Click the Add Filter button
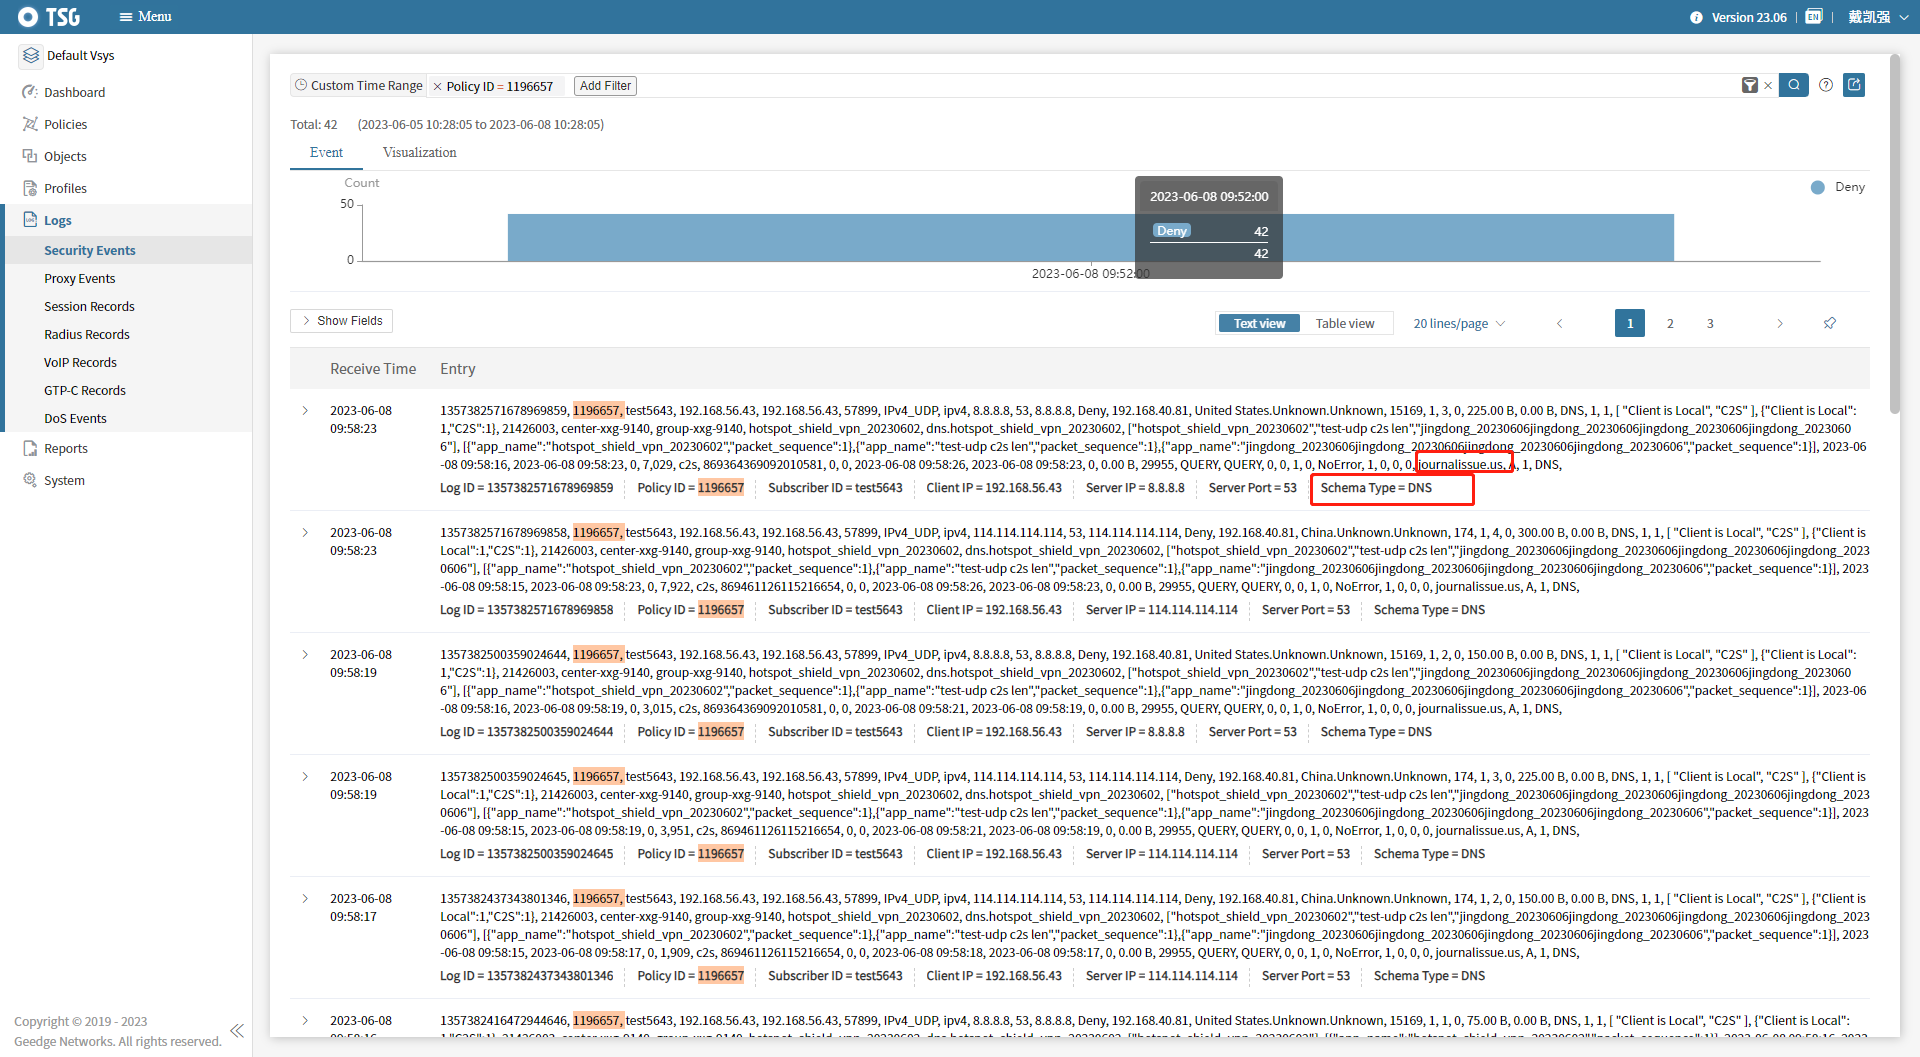The width and height of the screenshot is (1920, 1057). point(605,86)
